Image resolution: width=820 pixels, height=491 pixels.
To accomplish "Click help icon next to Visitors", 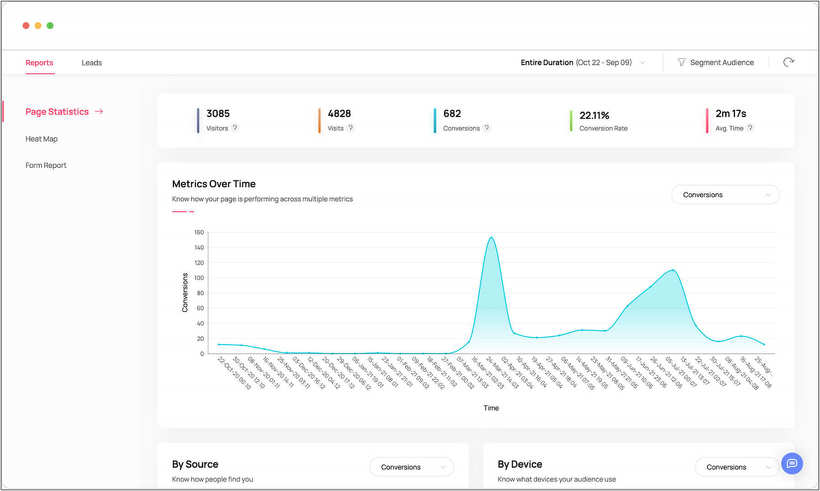I will coord(236,128).
